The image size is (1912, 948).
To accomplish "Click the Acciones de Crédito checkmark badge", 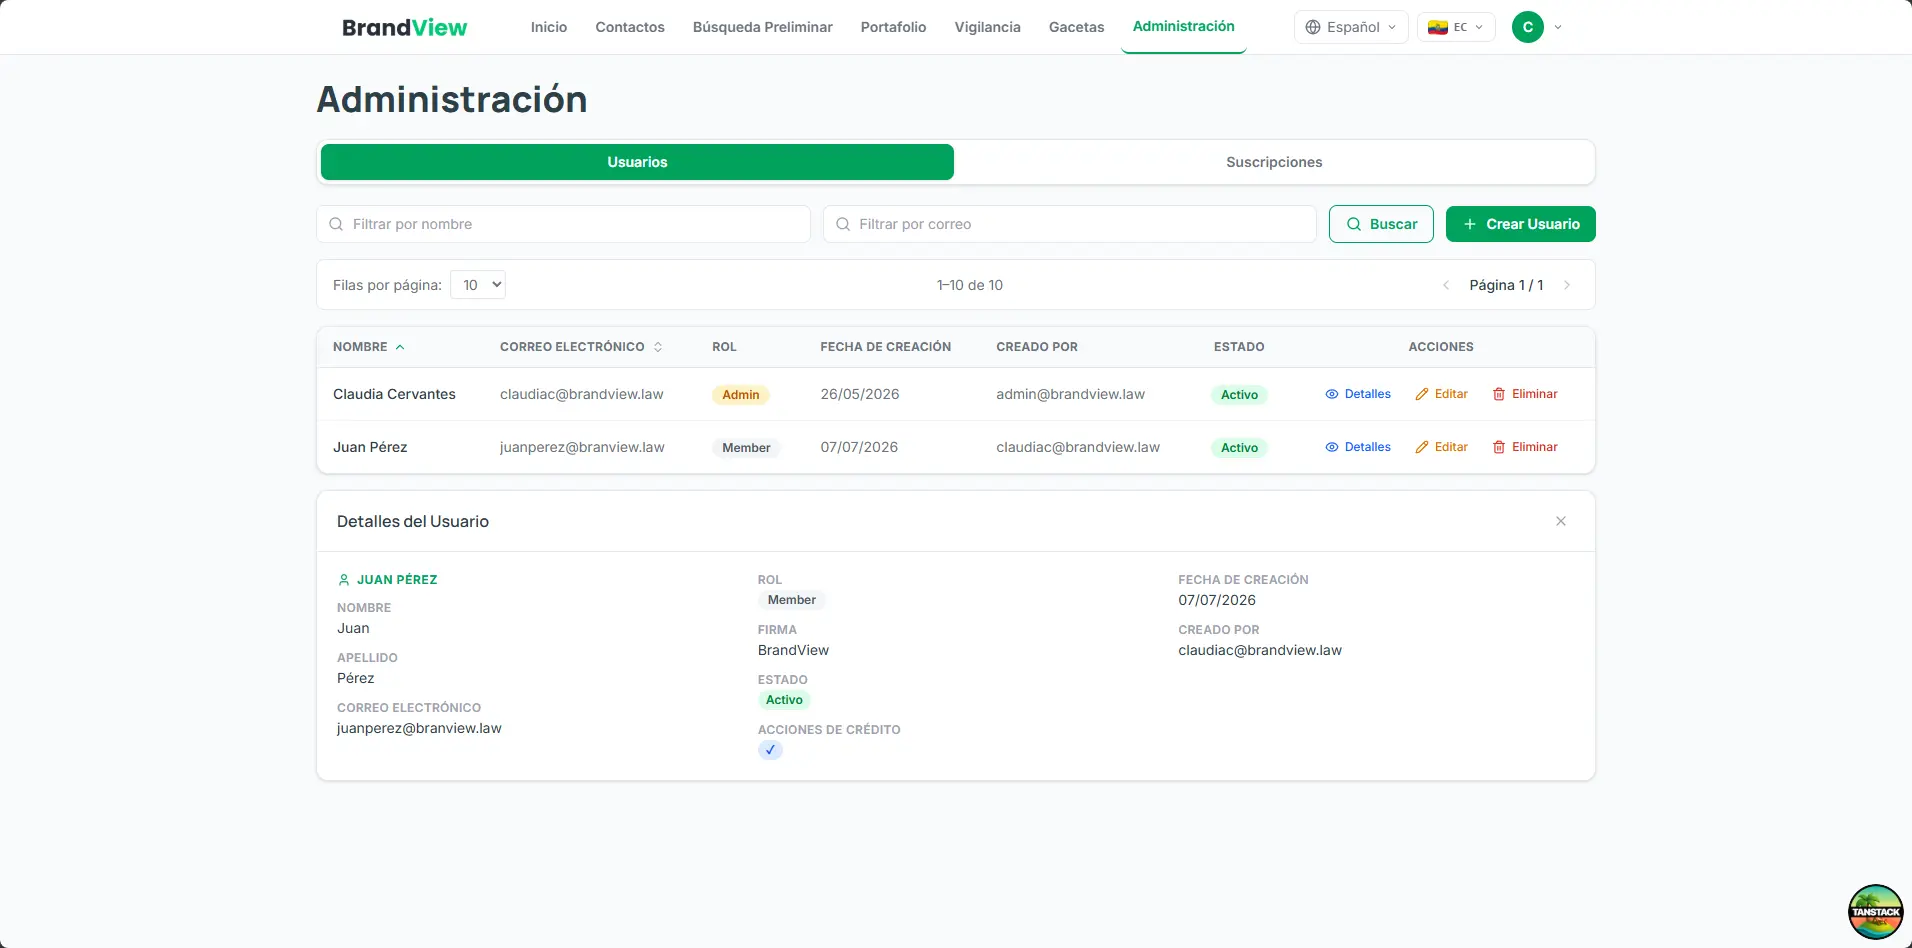I will (770, 750).
